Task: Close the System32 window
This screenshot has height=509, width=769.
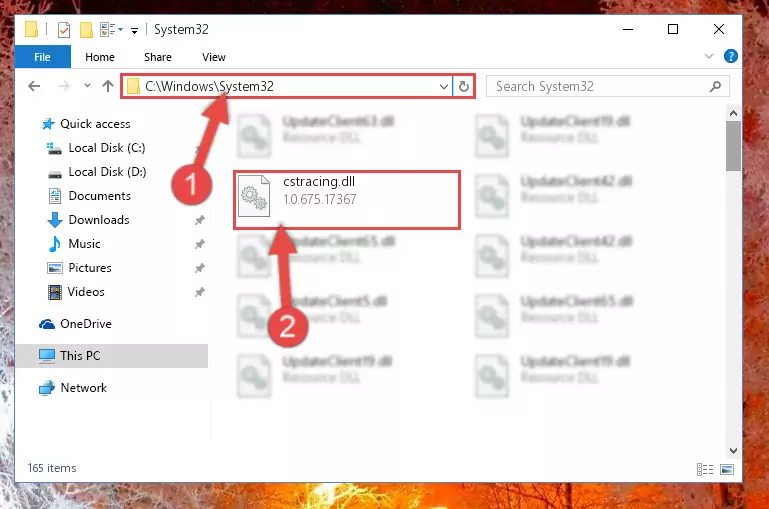Action: coord(718,29)
